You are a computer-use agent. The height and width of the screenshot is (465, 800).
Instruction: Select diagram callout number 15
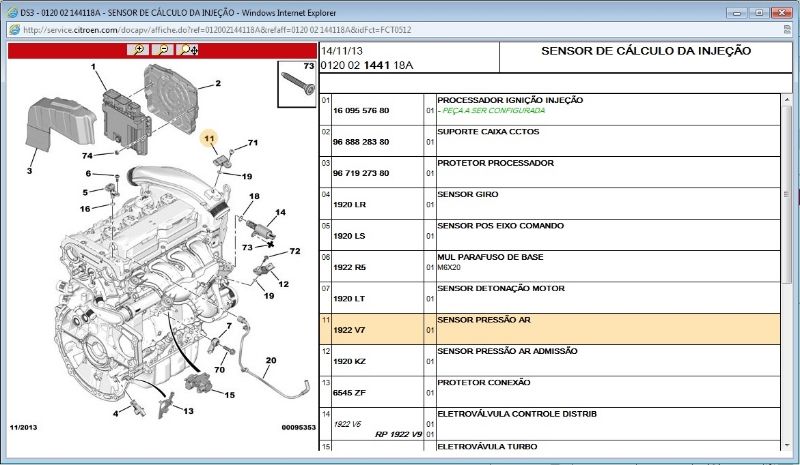pos(230,395)
